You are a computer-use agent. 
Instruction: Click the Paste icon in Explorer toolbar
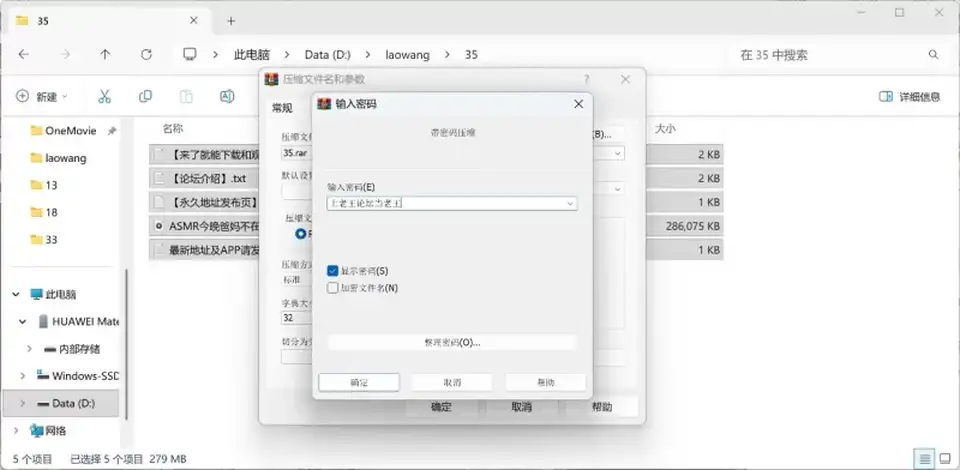point(186,96)
